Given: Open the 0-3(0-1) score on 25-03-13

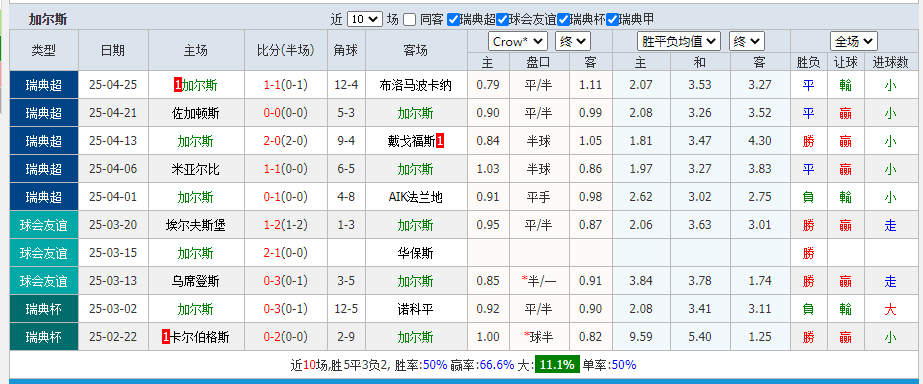Looking at the screenshot, I should (285, 282).
